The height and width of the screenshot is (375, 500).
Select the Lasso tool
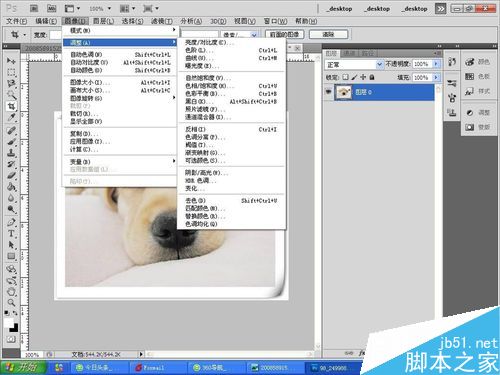click(11, 83)
